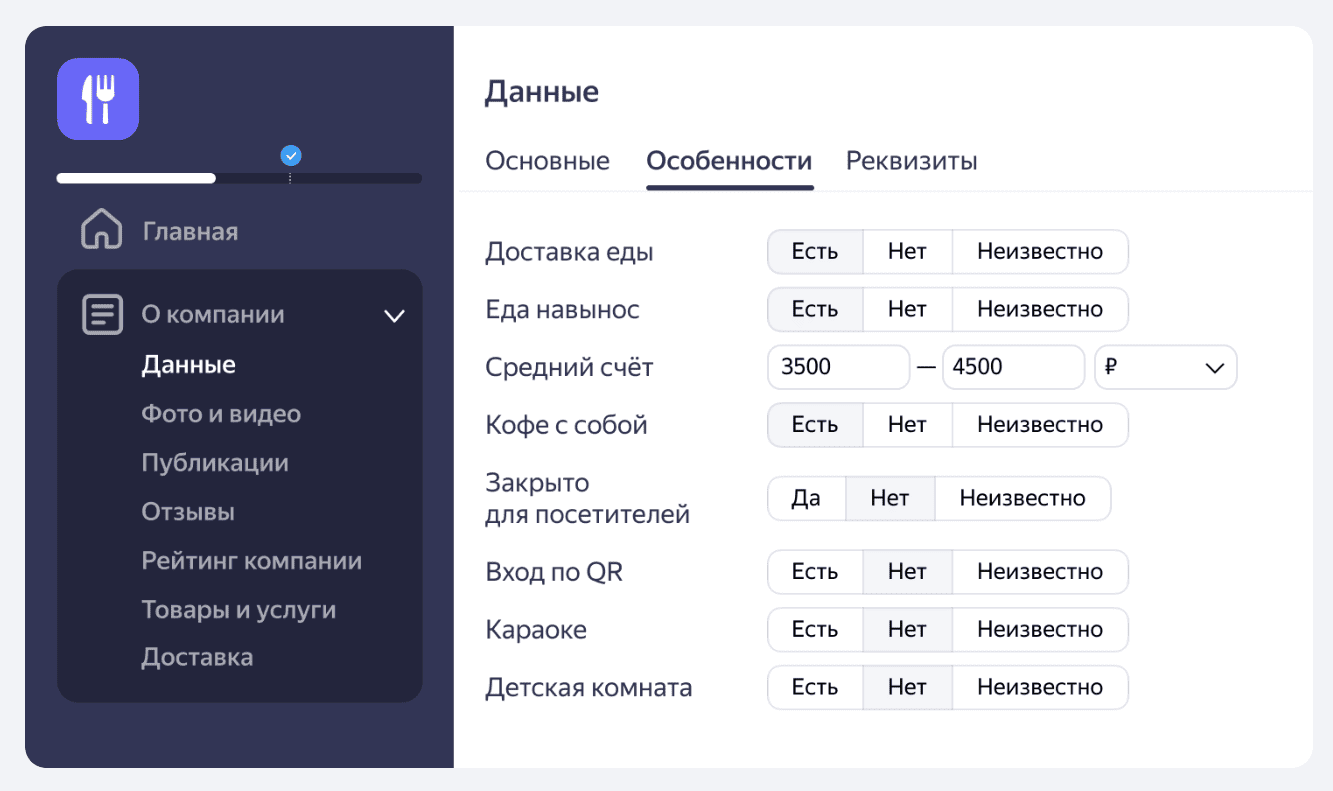Set Караоке to Есть
Viewport: 1333px width, 791px height.
click(815, 630)
